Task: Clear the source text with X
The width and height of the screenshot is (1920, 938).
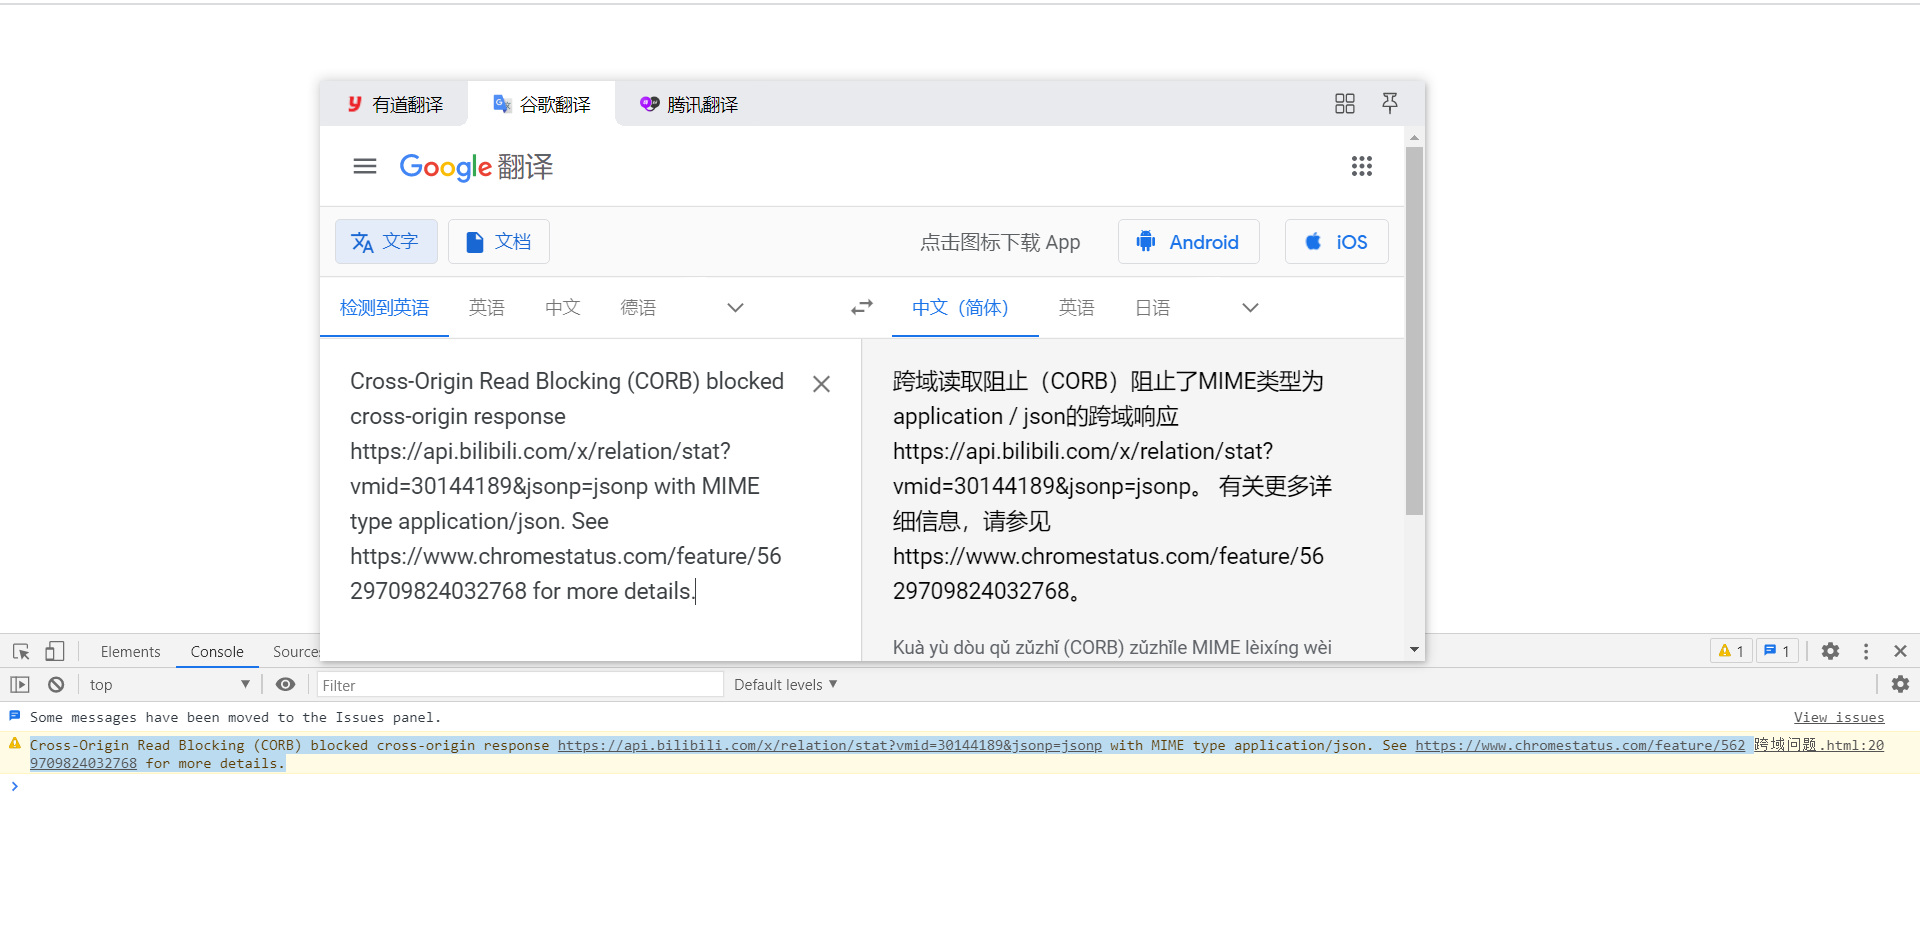Action: pos(821,384)
